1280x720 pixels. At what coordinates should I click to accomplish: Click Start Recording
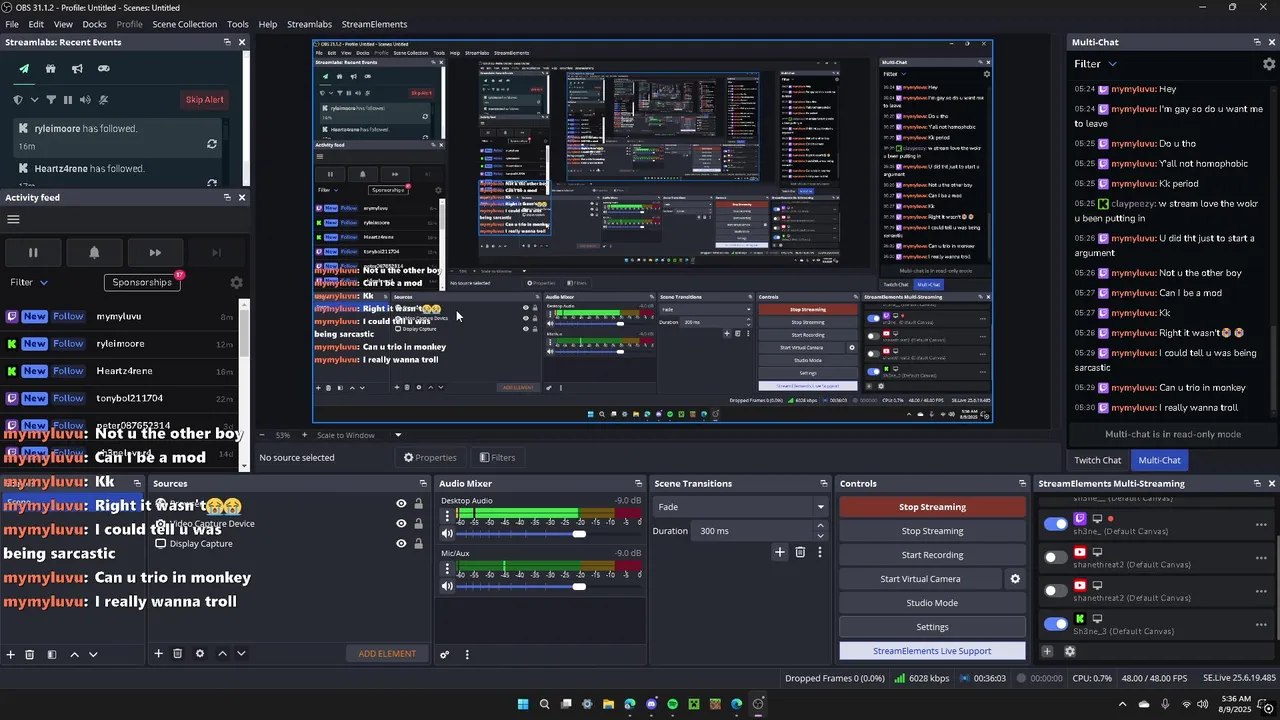932,555
